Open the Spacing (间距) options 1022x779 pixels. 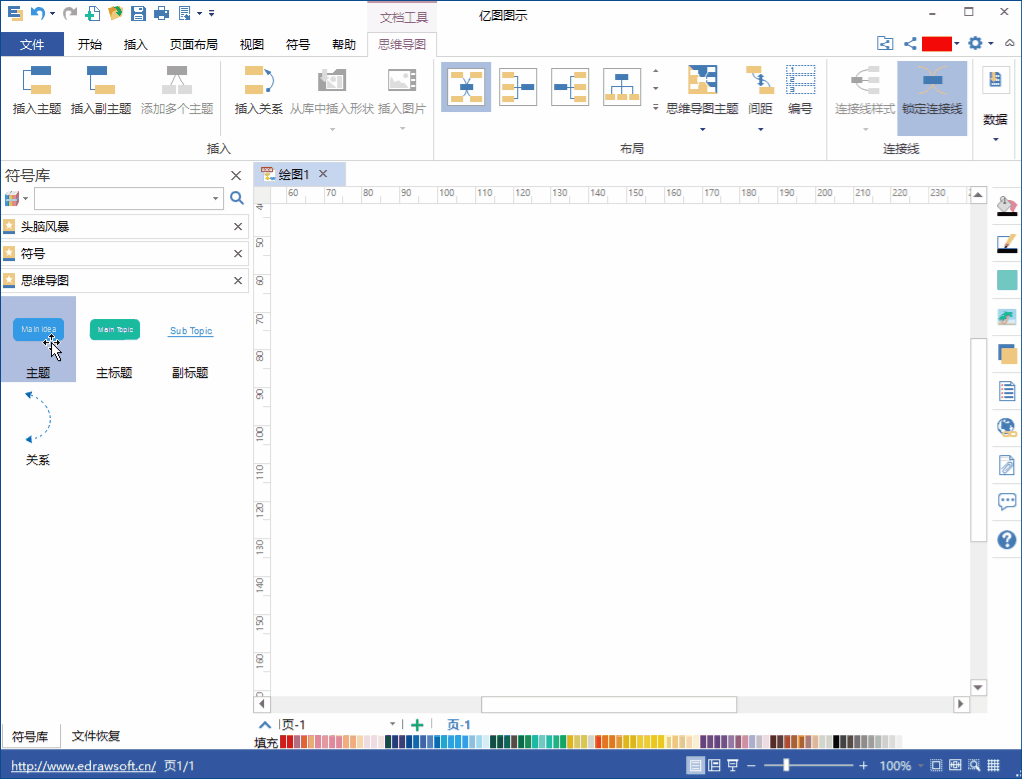(760, 98)
